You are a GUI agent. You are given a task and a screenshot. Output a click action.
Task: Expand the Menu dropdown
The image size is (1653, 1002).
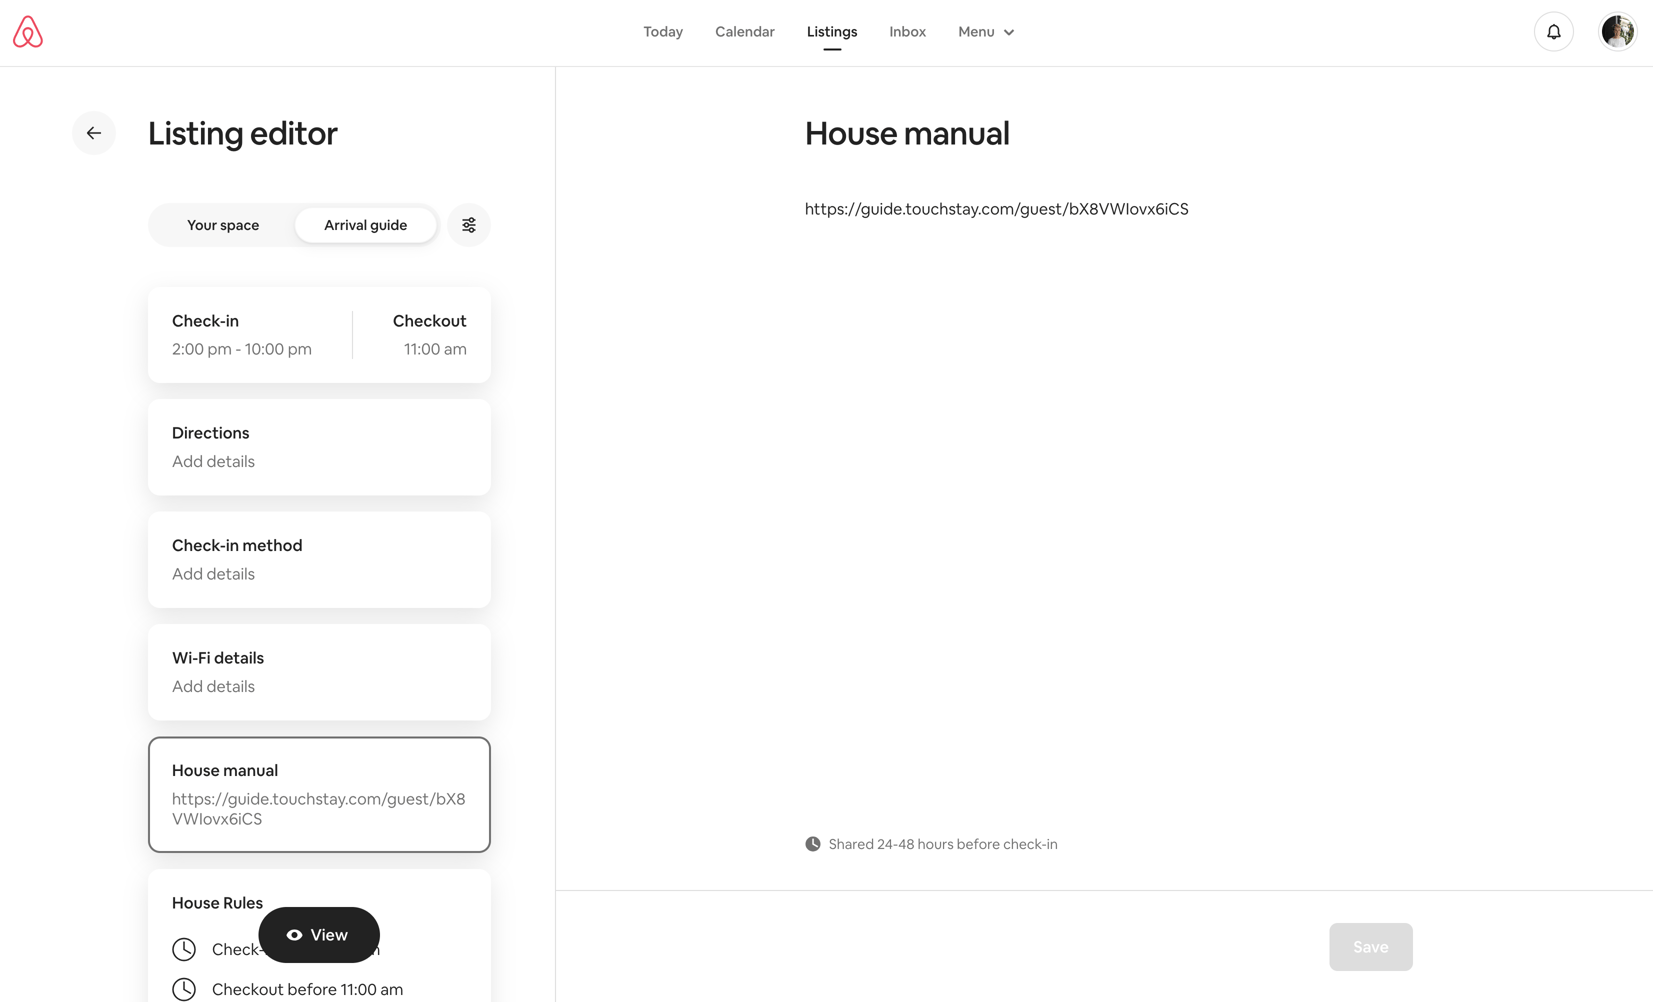[985, 31]
